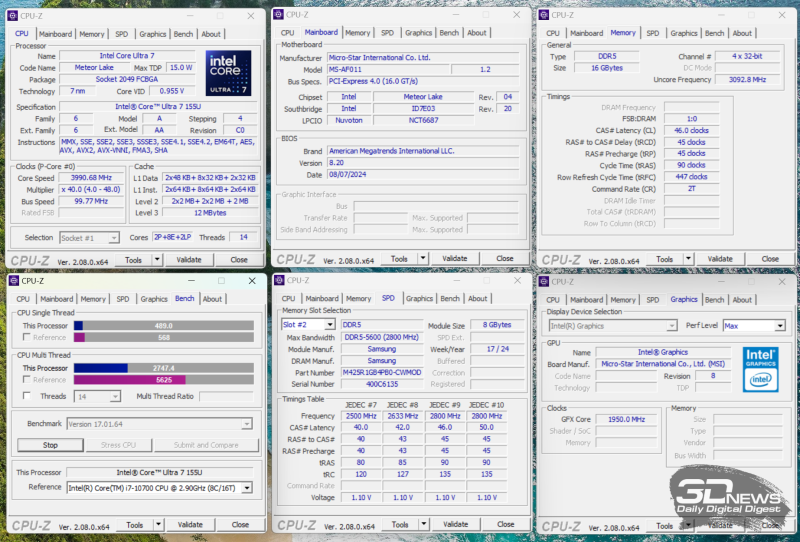The height and width of the screenshot is (542, 800).
Task: Toggle Reference checkbox under CPU Multi Thread
Action: click(x=26, y=380)
